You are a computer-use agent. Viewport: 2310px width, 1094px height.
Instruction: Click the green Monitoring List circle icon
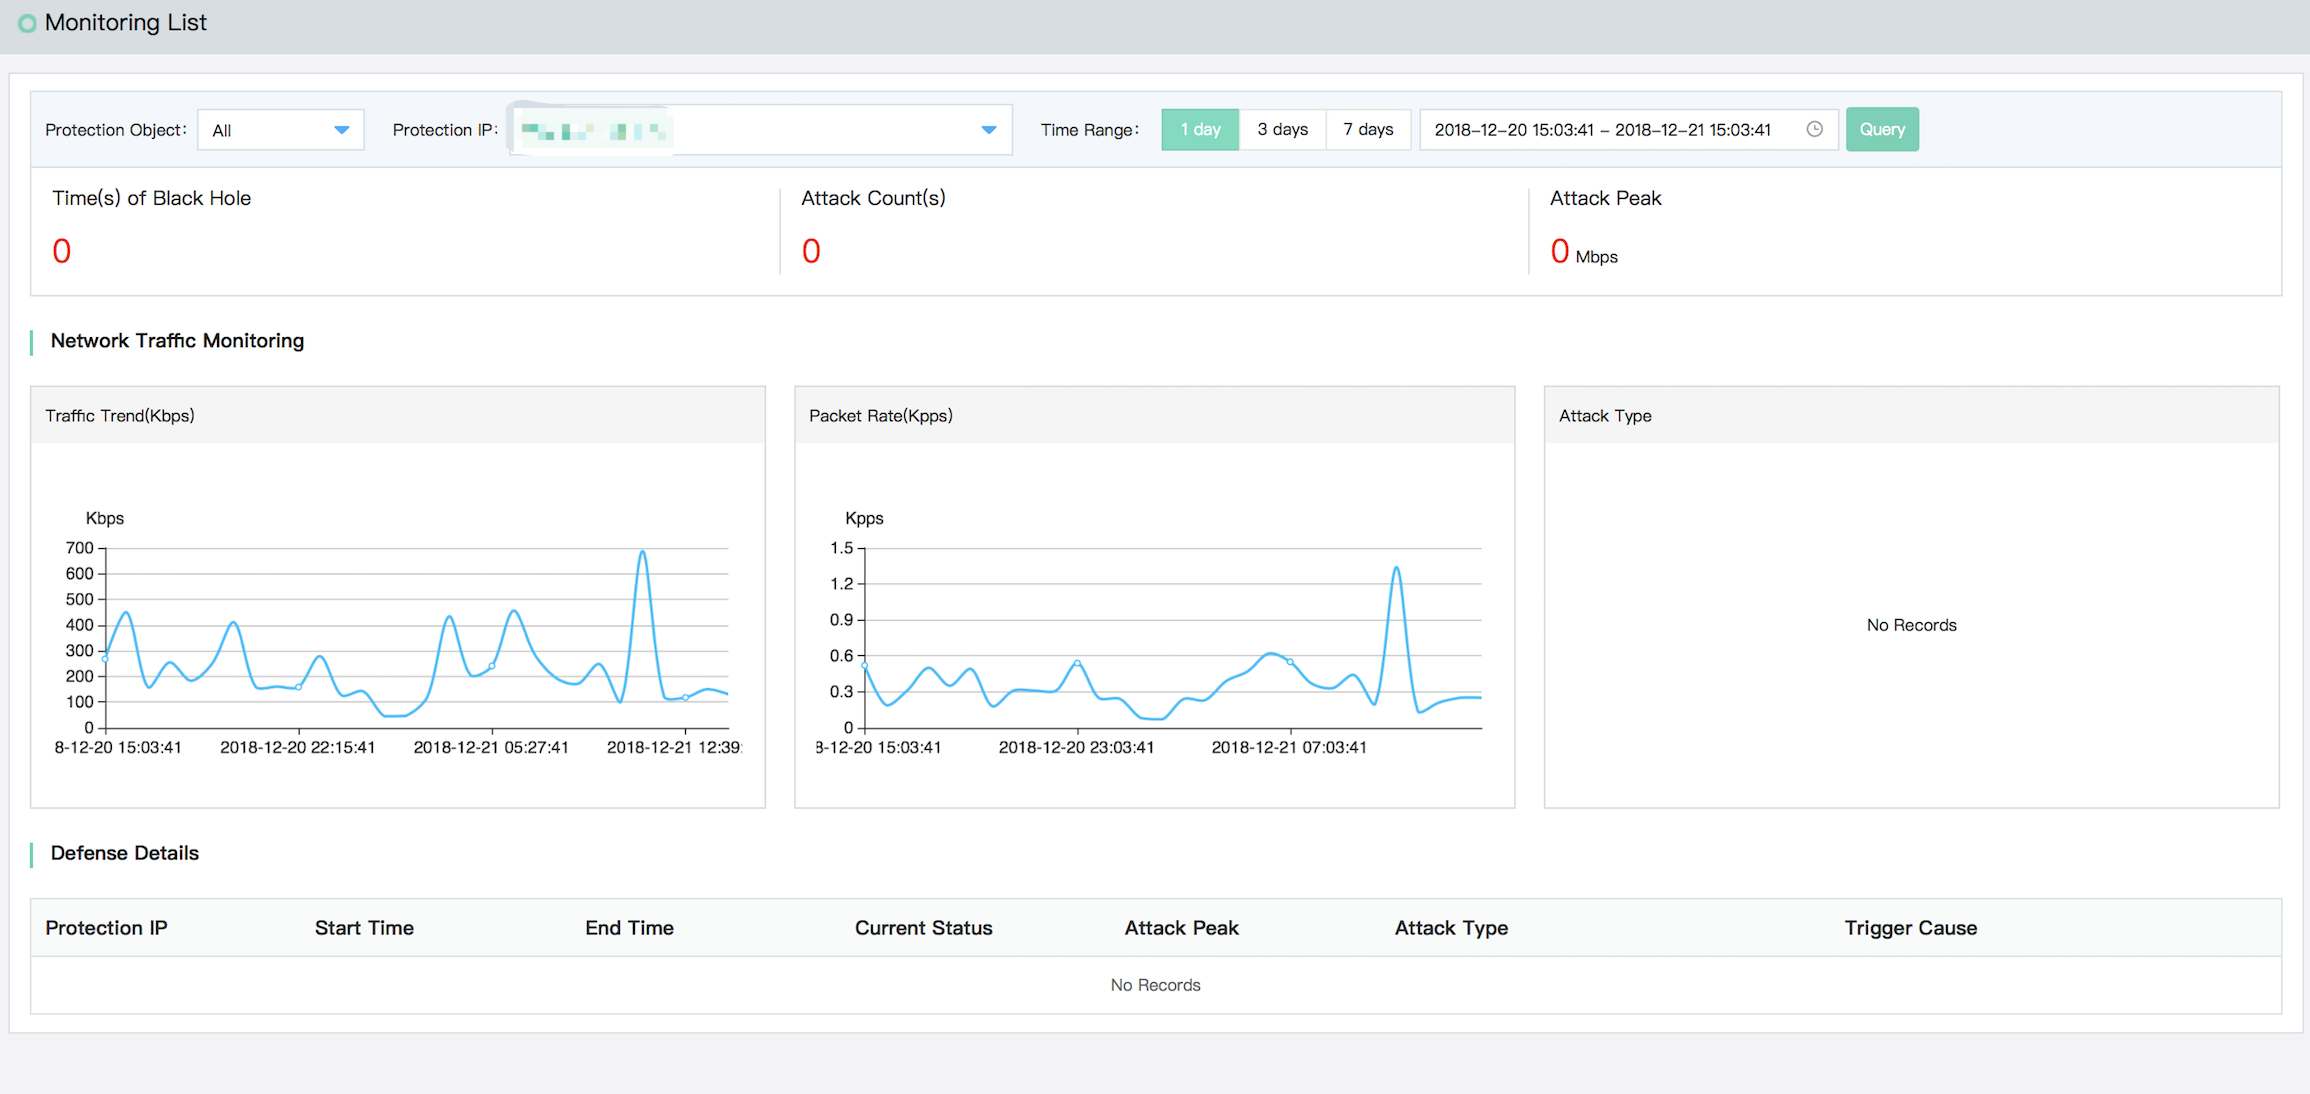pos(27,23)
